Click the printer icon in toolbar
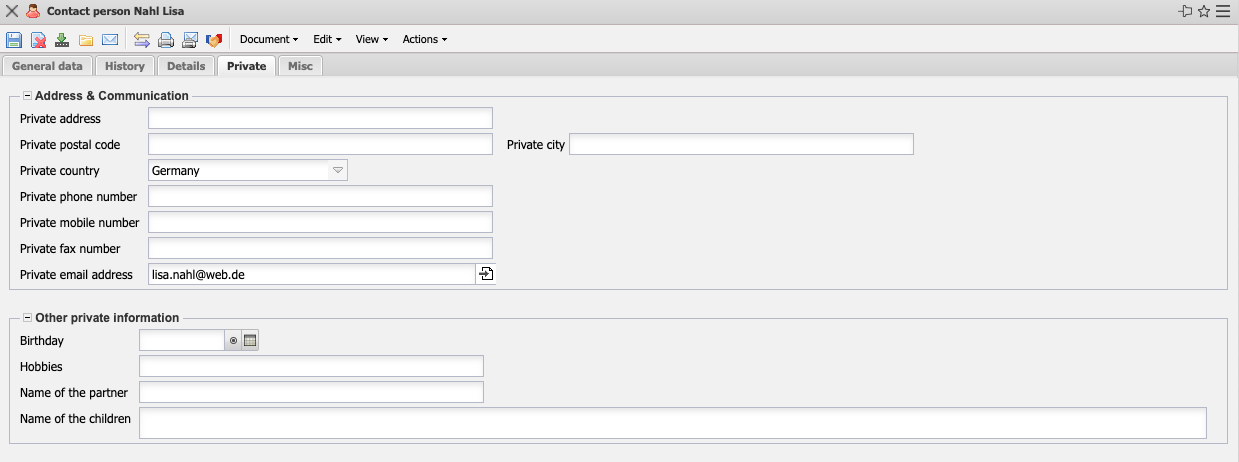The width and height of the screenshot is (1239, 462). point(166,40)
